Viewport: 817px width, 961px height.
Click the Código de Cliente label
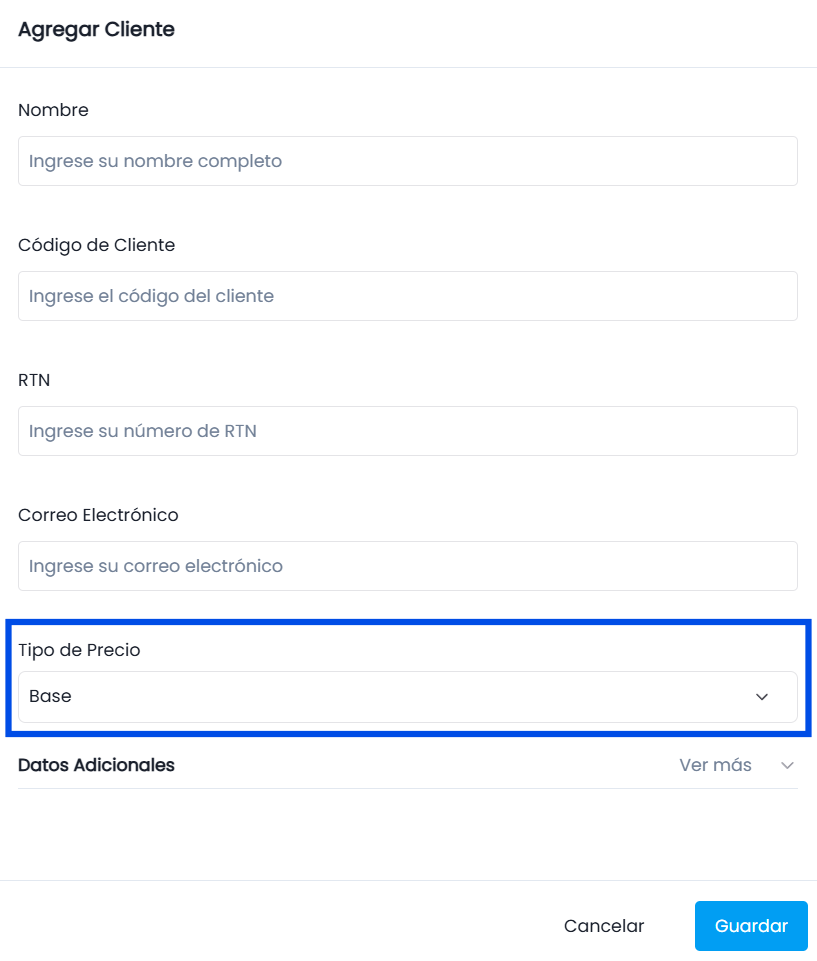pos(96,245)
